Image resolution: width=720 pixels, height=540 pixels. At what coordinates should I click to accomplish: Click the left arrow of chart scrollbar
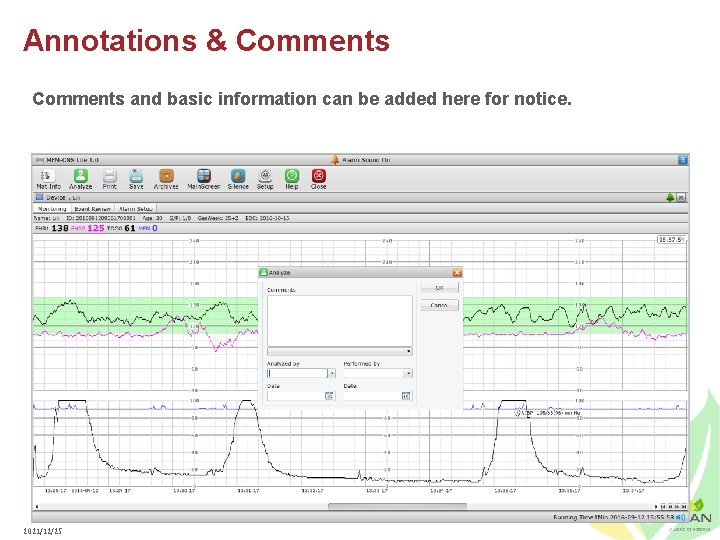pos(37,507)
